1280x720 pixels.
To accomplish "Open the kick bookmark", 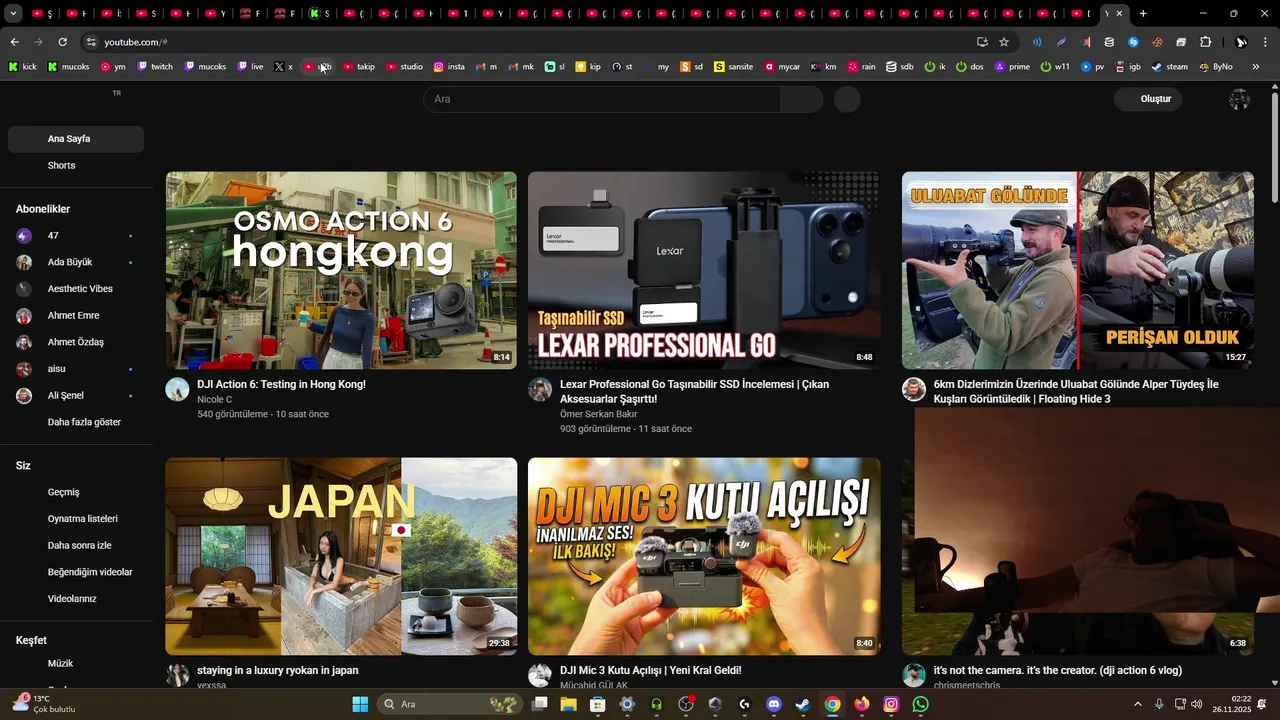I will 22,67.
